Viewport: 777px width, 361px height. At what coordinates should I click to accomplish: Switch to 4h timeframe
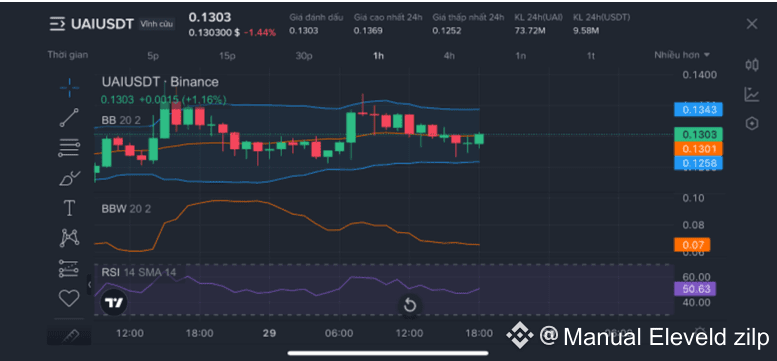click(449, 56)
